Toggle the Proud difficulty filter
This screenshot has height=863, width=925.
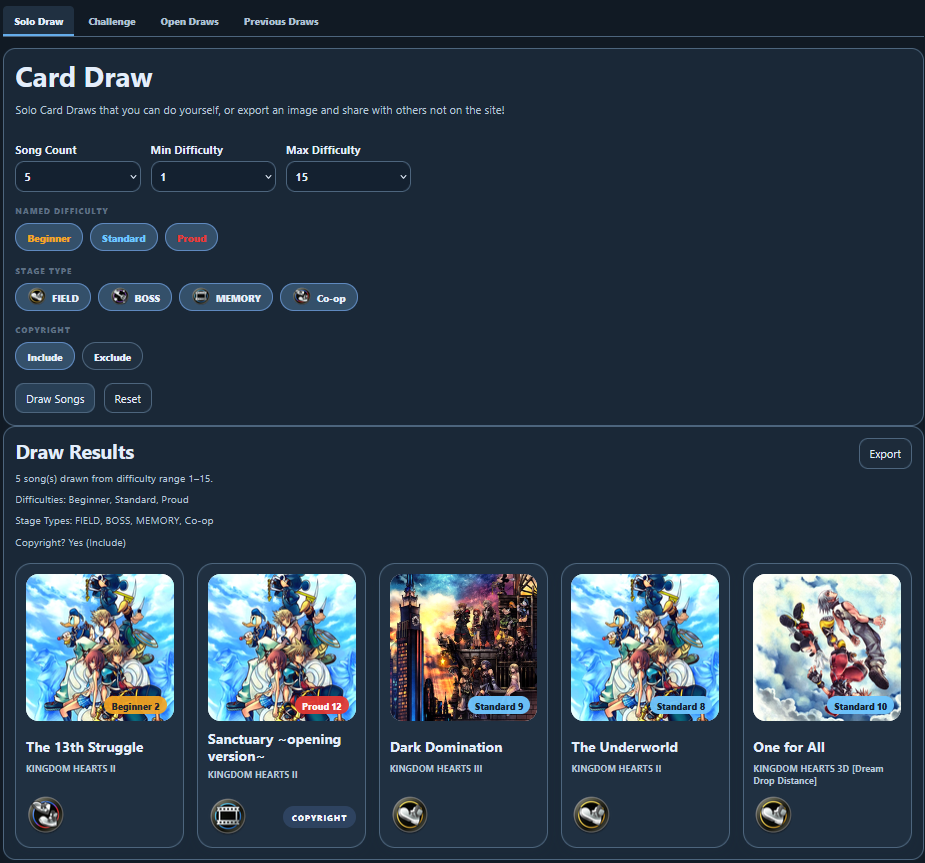point(192,238)
